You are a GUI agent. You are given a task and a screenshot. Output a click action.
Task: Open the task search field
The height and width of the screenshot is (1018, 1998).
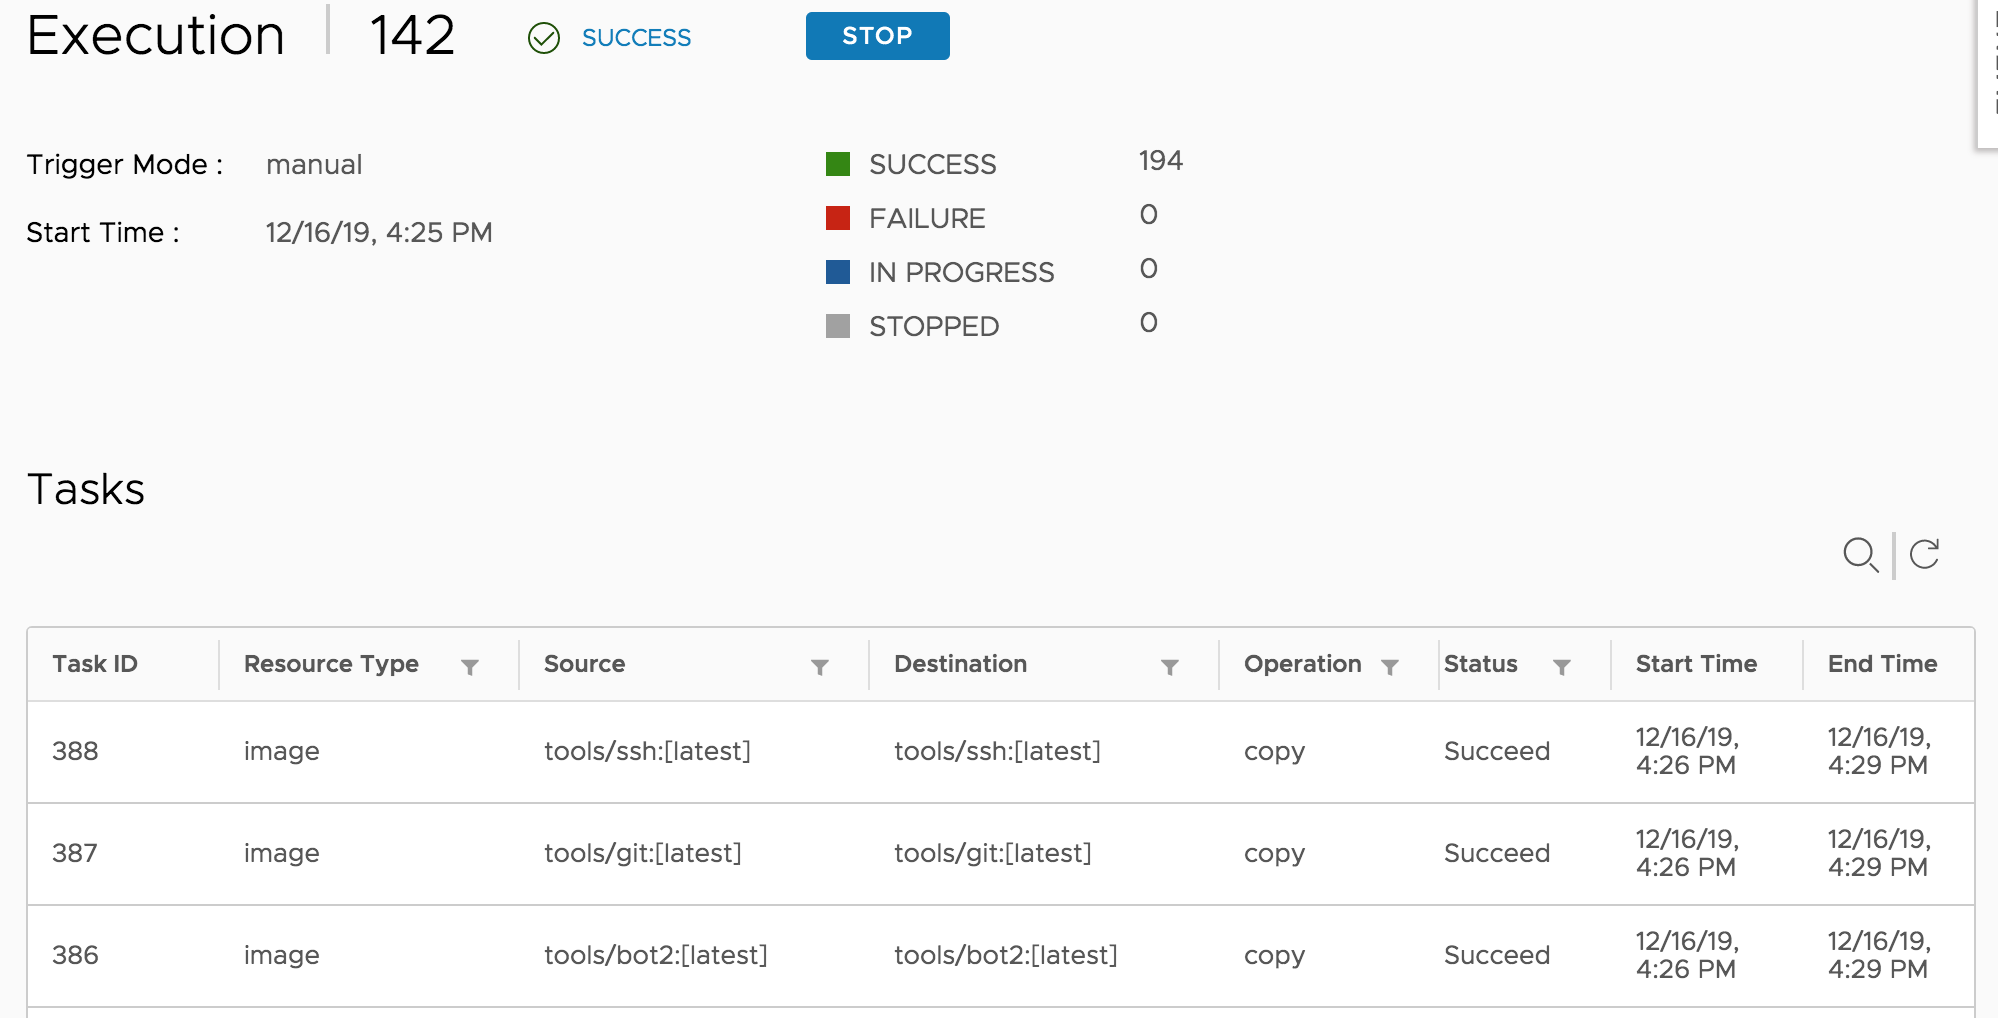pyautogui.click(x=1862, y=554)
